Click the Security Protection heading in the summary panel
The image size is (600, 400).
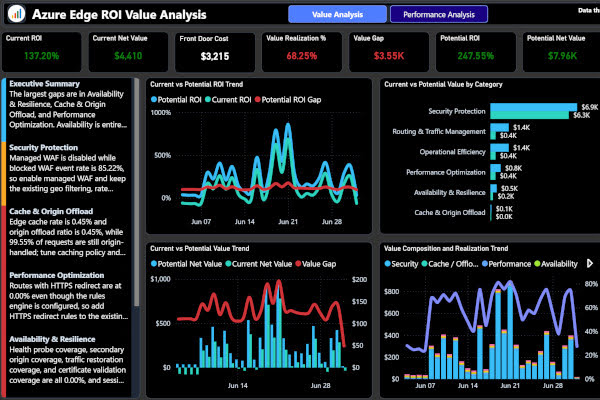pos(43,147)
